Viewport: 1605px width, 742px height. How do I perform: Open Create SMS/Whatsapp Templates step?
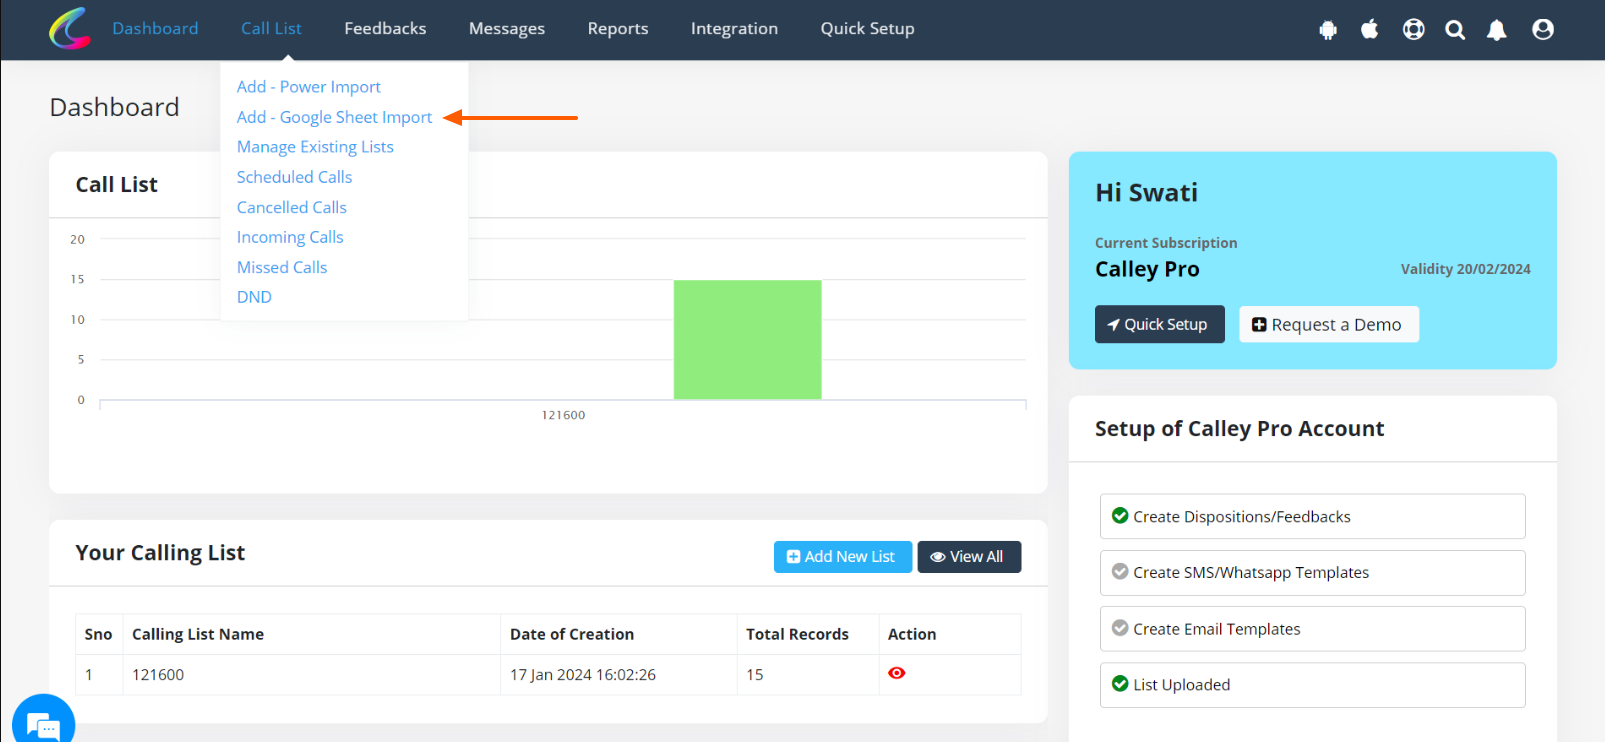pos(1312,573)
